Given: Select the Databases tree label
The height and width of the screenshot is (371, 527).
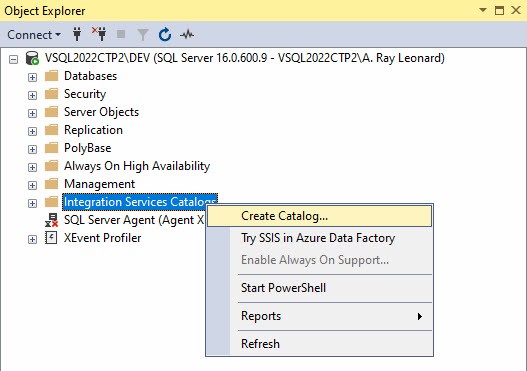Looking at the screenshot, I should (x=90, y=76).
